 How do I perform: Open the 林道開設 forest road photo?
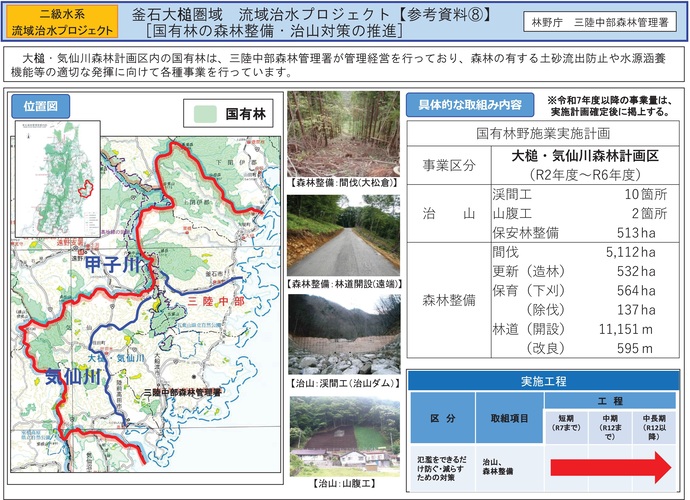tap(340, 233)
